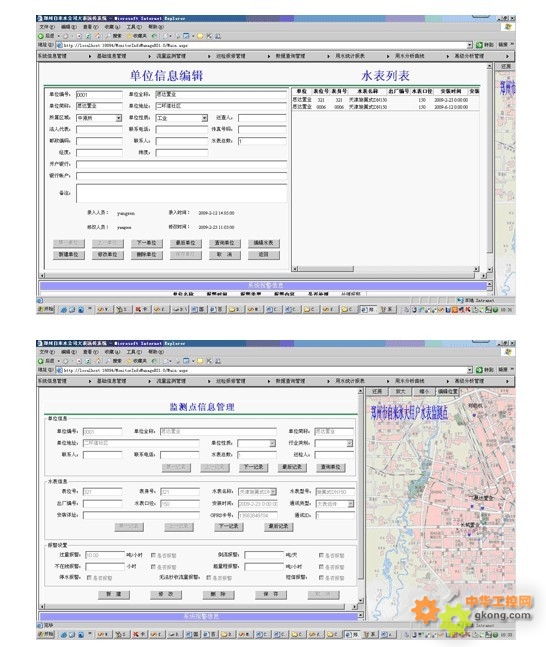Open Favorites star icon in lower browser toolbar
This screenshot has height=647, width=546.
[129, 361]
